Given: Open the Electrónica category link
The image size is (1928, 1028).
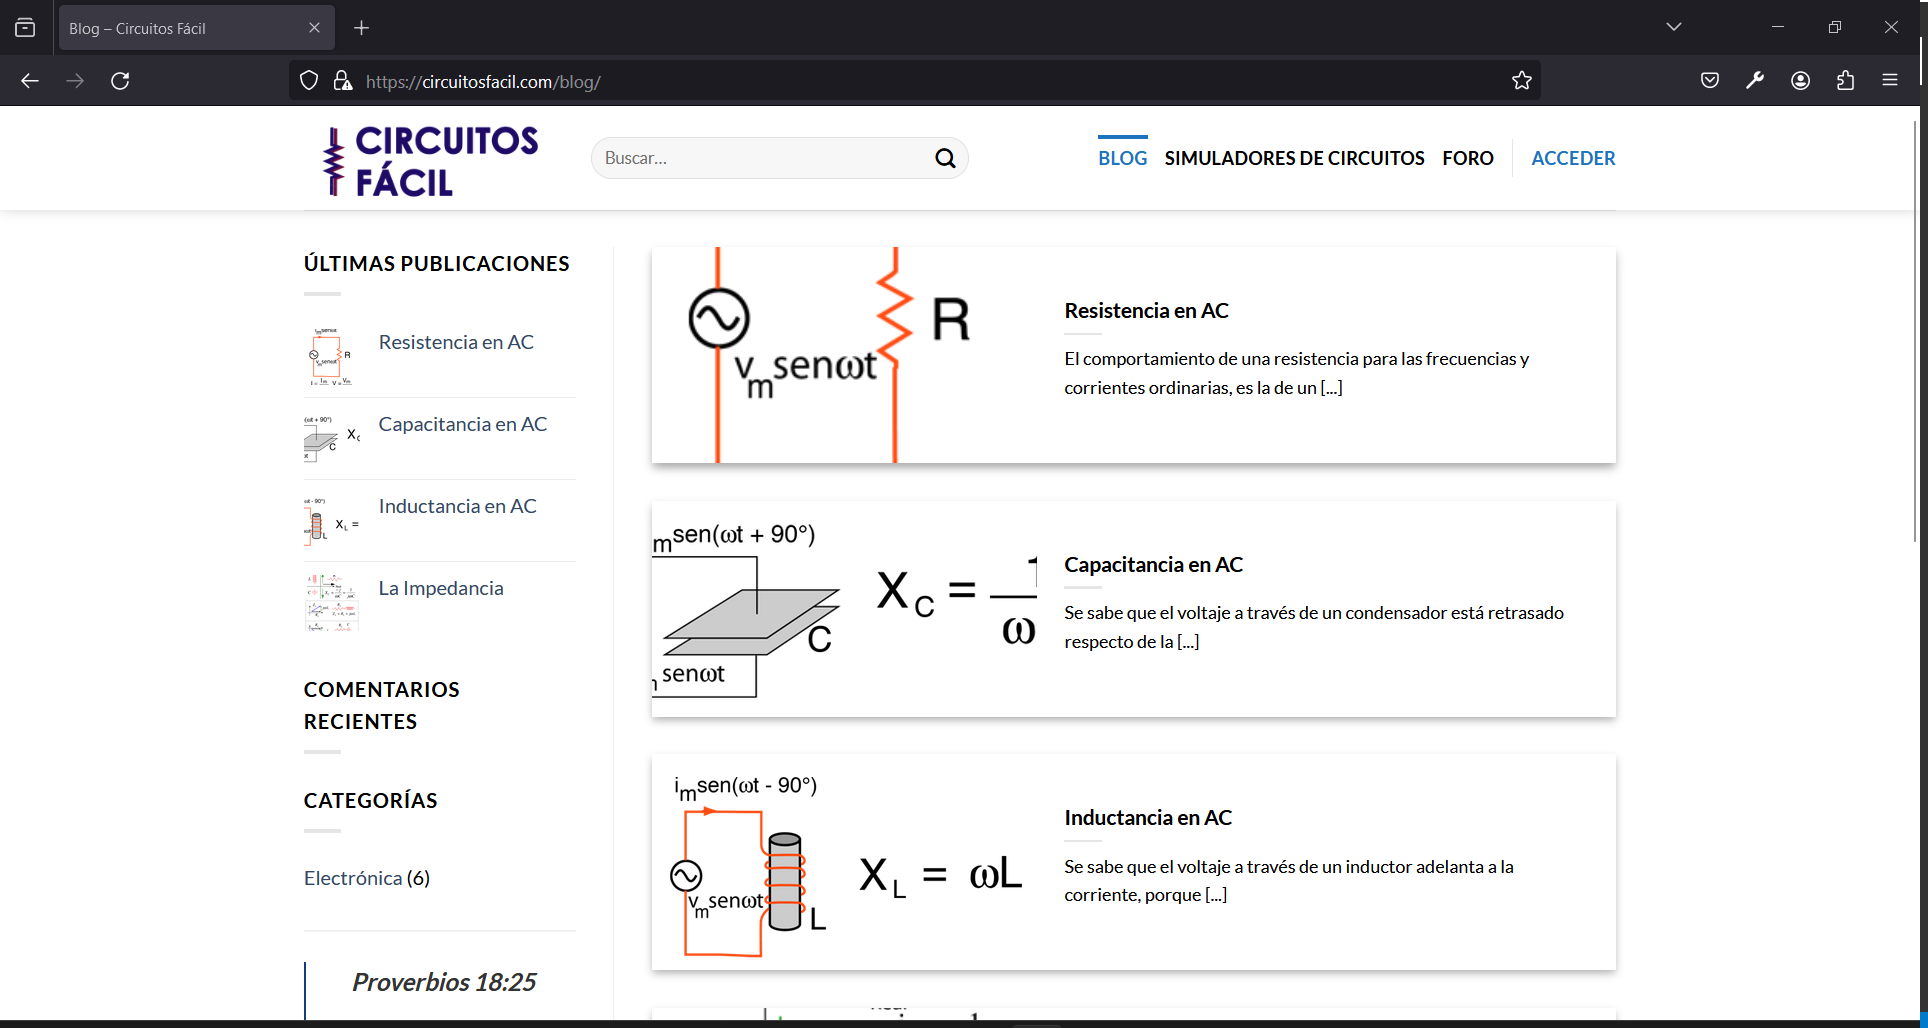Looking at the screenshot, I should pos(353,878).
